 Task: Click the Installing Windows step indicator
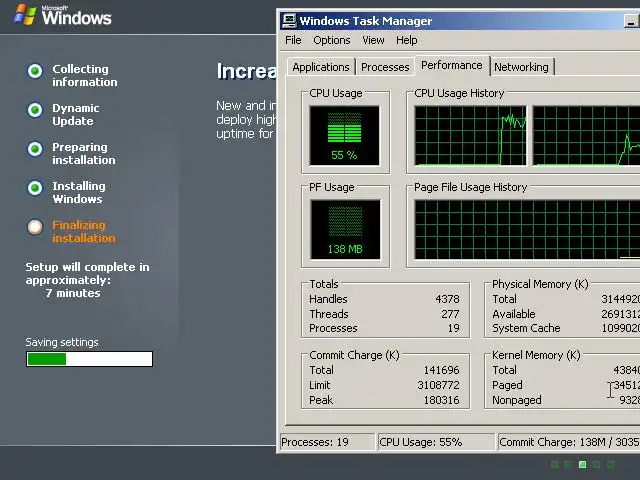click(x=35, y=188)
